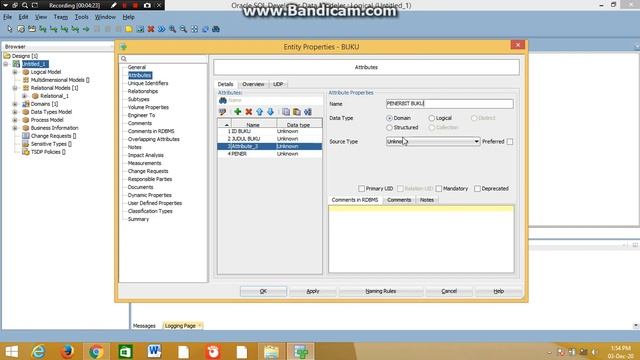
Task: Check the Mandatory checkbox
Action: (439, 189)
